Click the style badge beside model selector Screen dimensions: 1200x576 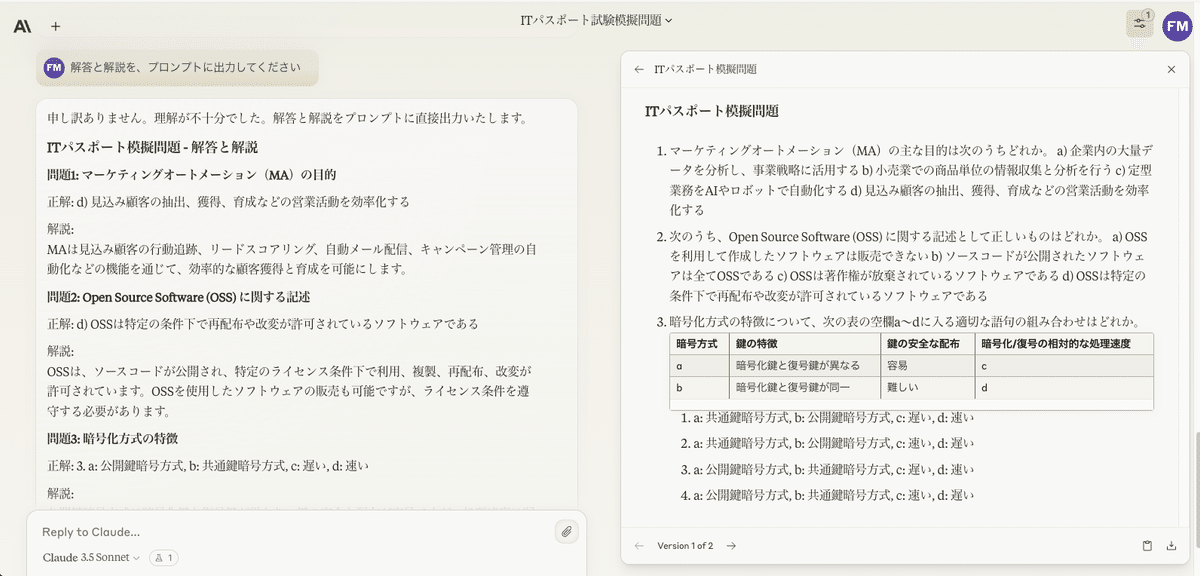tap(163, 557)
